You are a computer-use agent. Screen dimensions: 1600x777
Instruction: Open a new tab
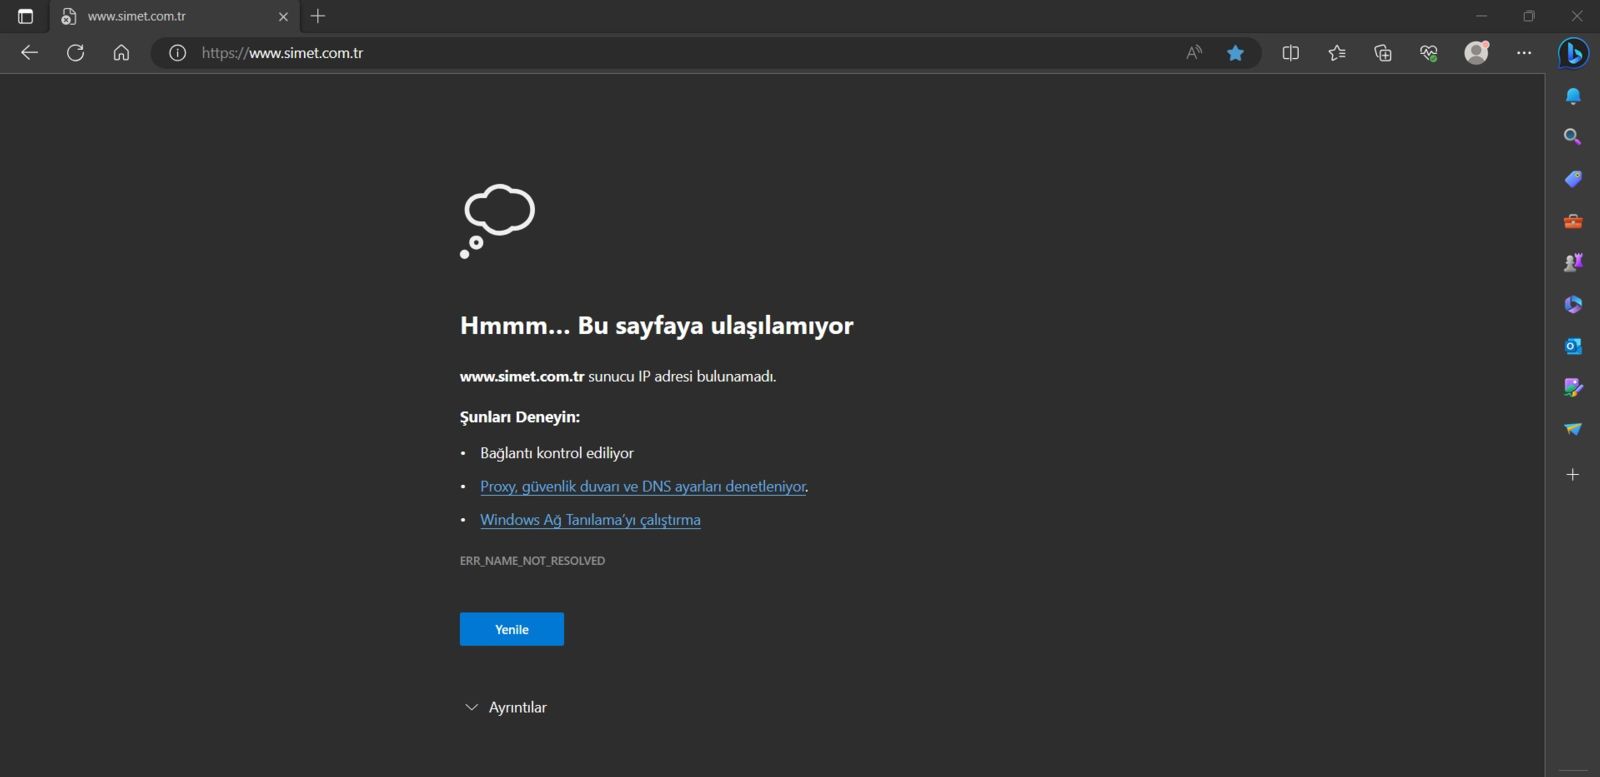pyautogui.click(x=318, y=17)
